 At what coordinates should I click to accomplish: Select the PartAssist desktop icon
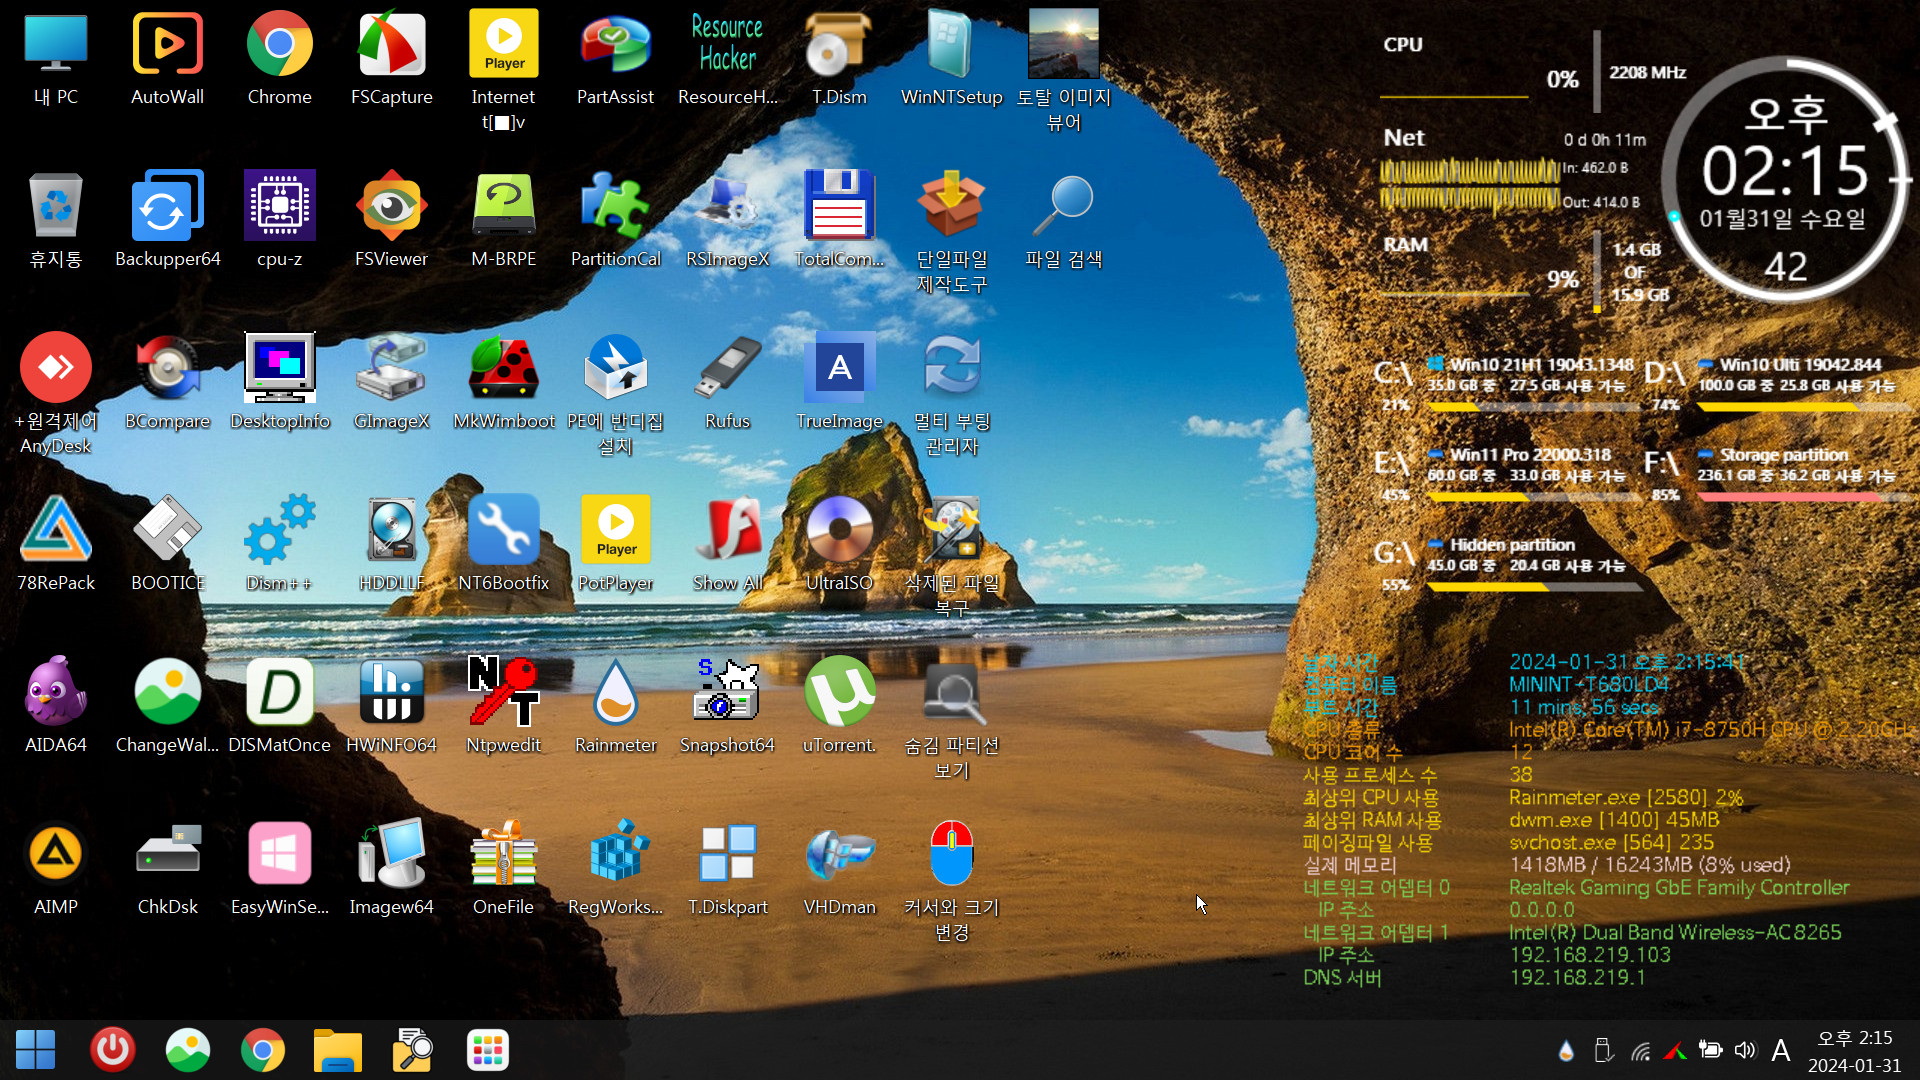tap(615, 58)
